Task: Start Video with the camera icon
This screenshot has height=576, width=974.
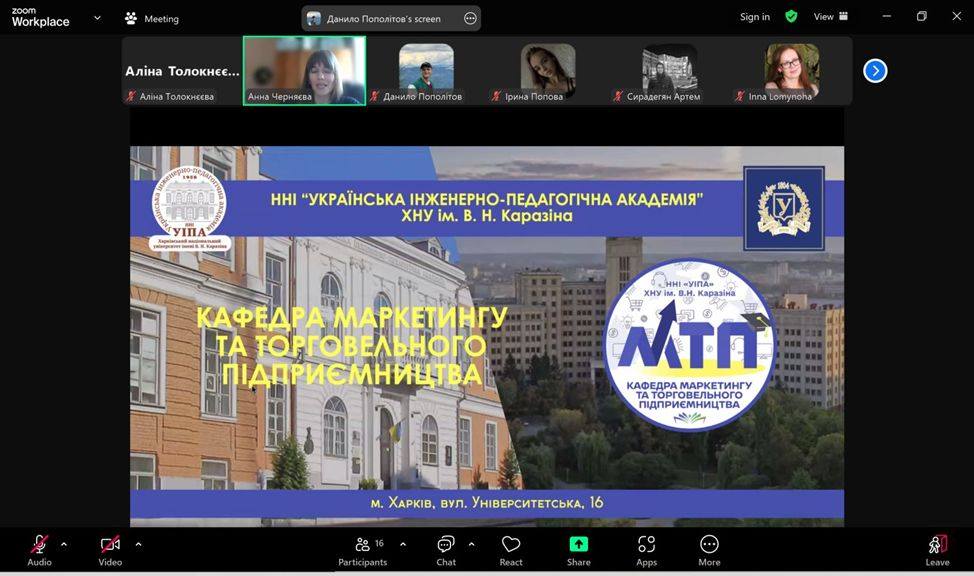Action: click(110, 550)
